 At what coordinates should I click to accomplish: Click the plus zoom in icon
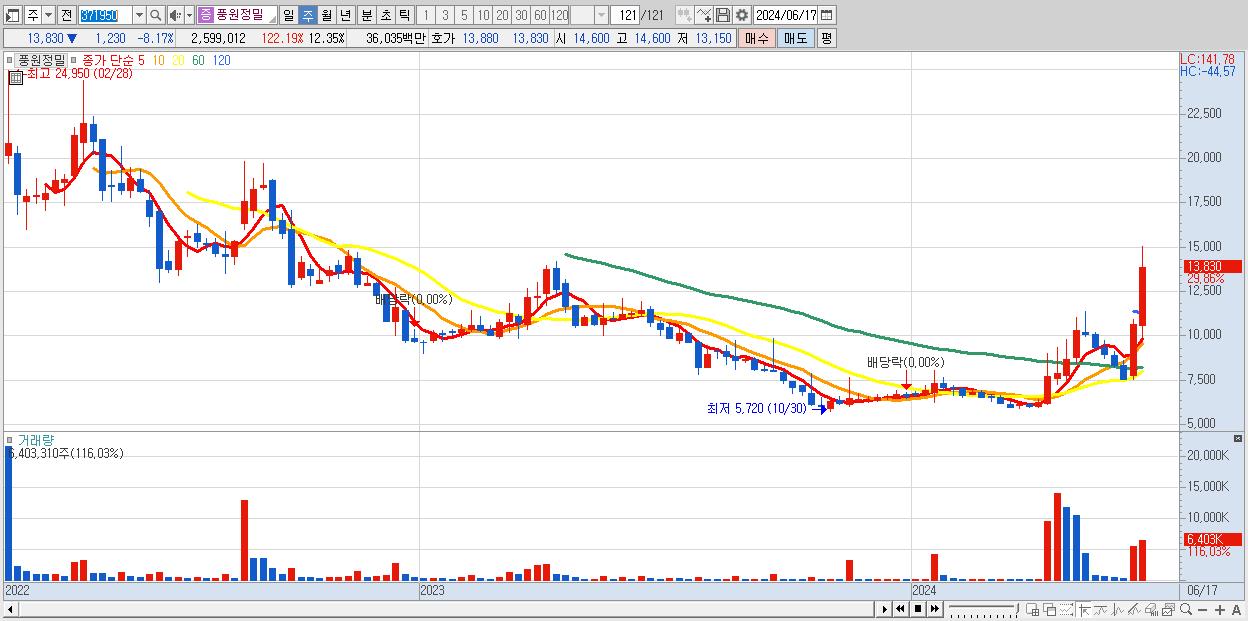(1220, 609)
